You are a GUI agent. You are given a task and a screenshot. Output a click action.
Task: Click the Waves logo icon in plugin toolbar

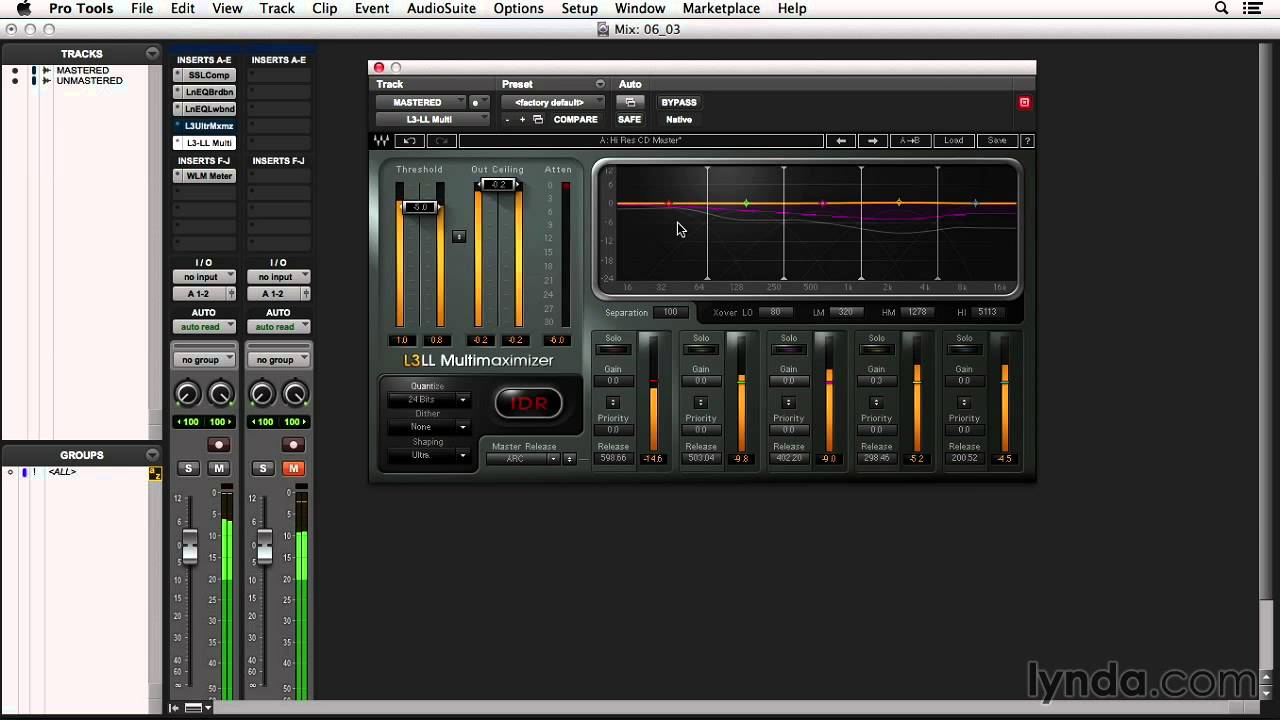click(381, 141)
